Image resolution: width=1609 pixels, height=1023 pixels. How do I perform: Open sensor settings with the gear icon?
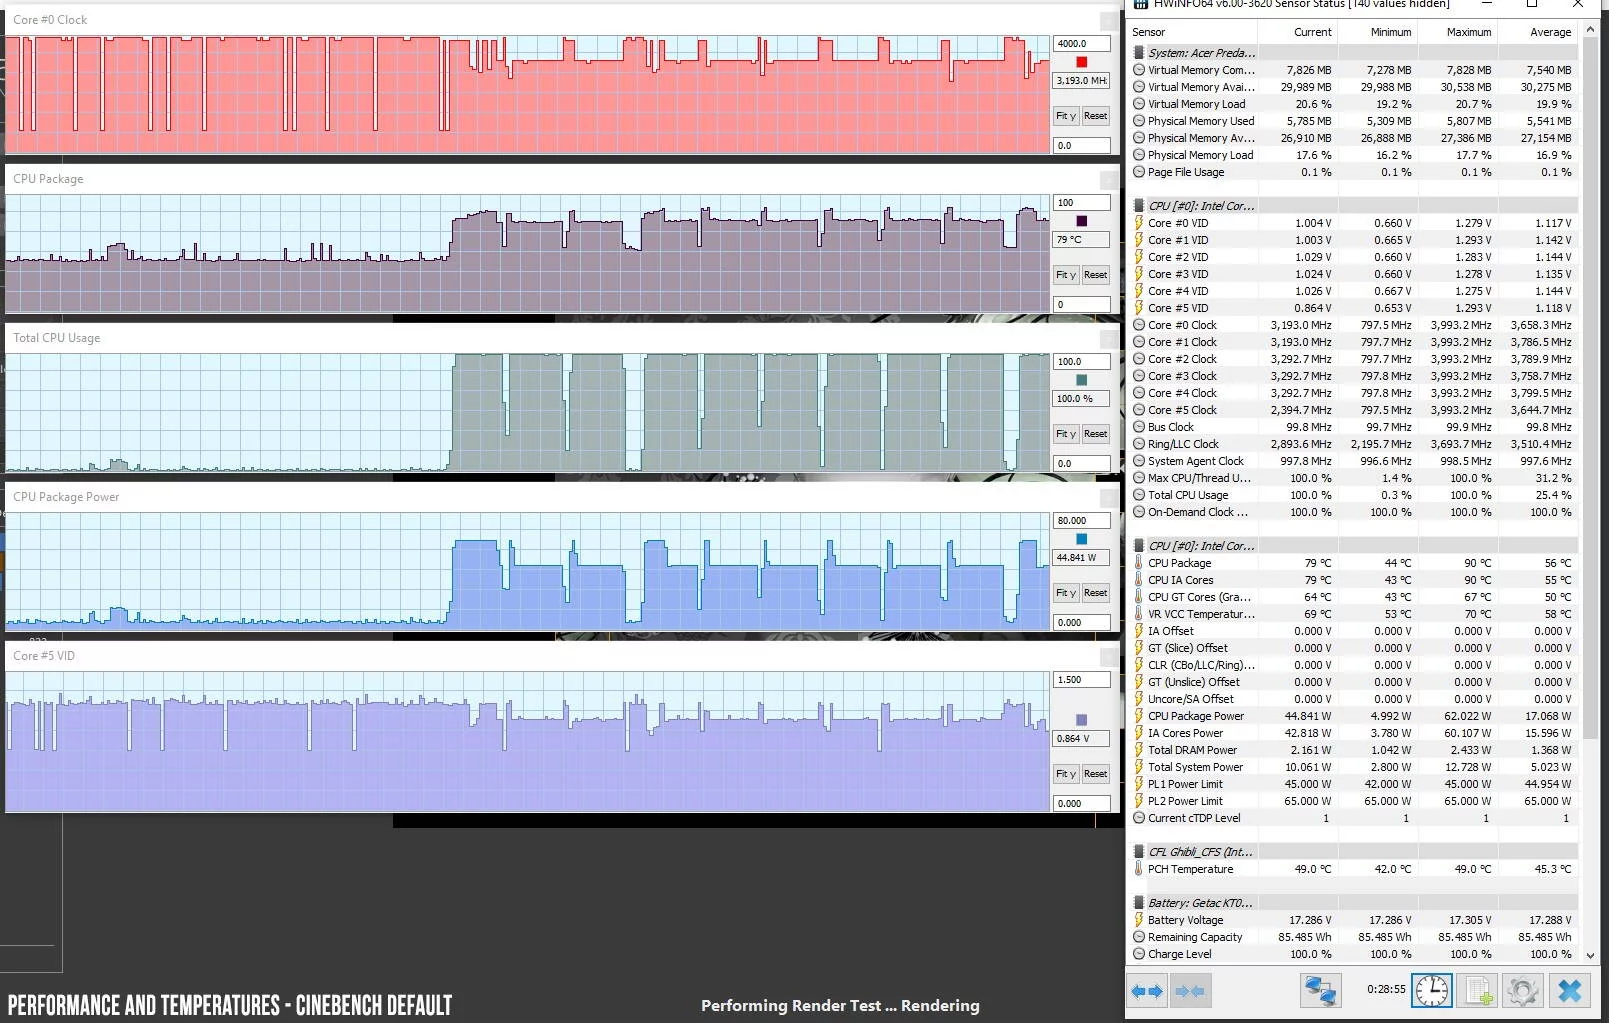[x=1522, y=990]
